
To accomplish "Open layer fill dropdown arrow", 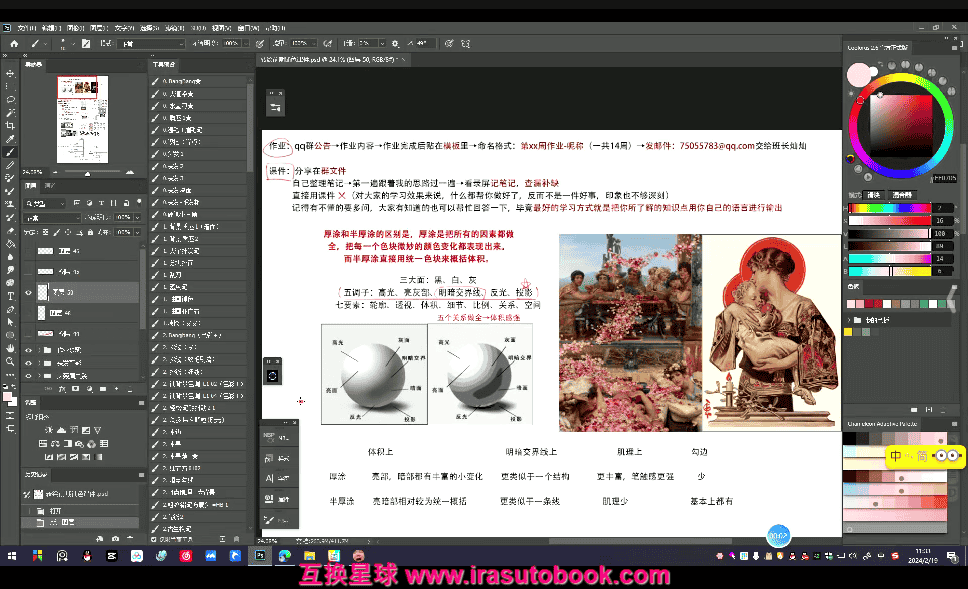I will (x=136, y=232).
